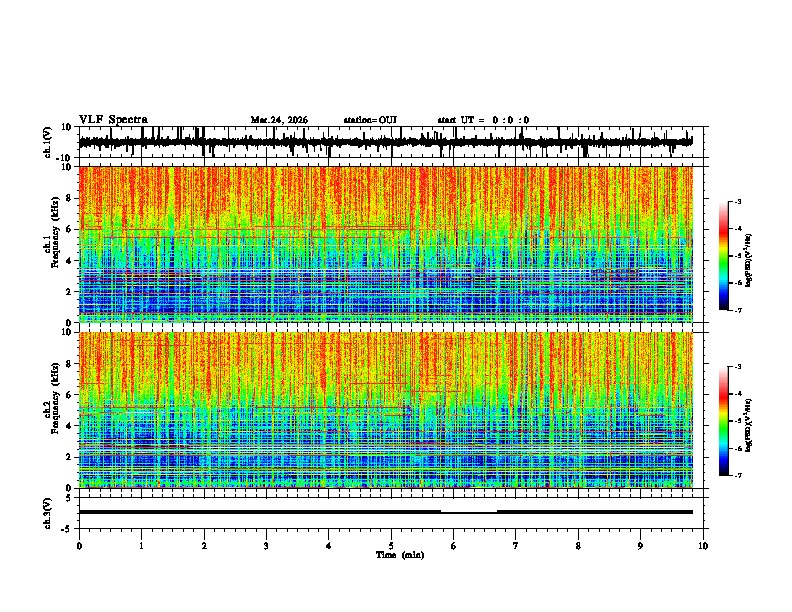The width and height of the screenshot is (792, 612).
Task: Click the ch.1 color bar "log(PSD)(V²/Hz)" label
Action: point(748,260)
